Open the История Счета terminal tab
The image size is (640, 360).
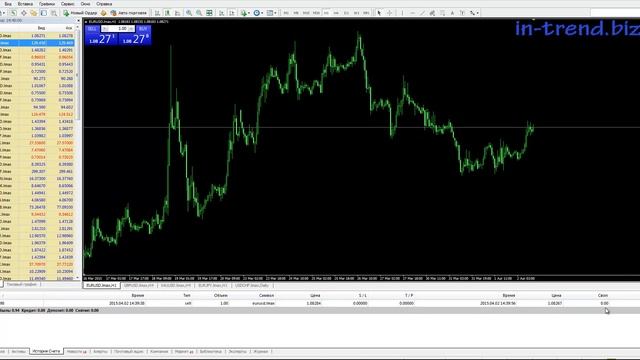pos(46,351)
